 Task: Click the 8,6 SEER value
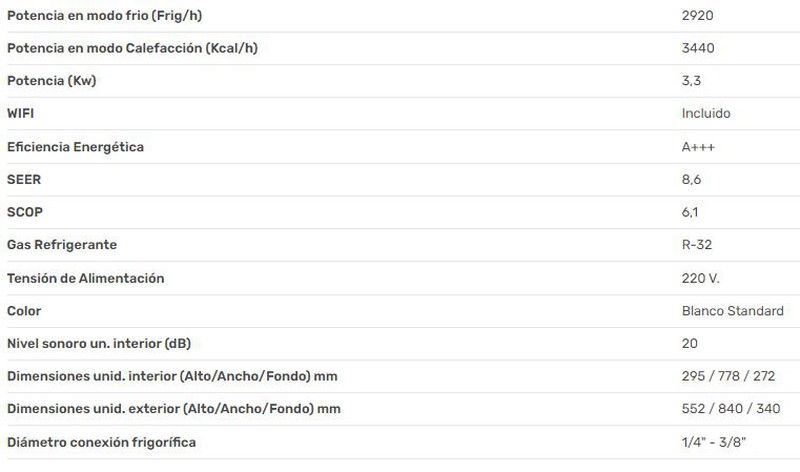click(691, 180)
